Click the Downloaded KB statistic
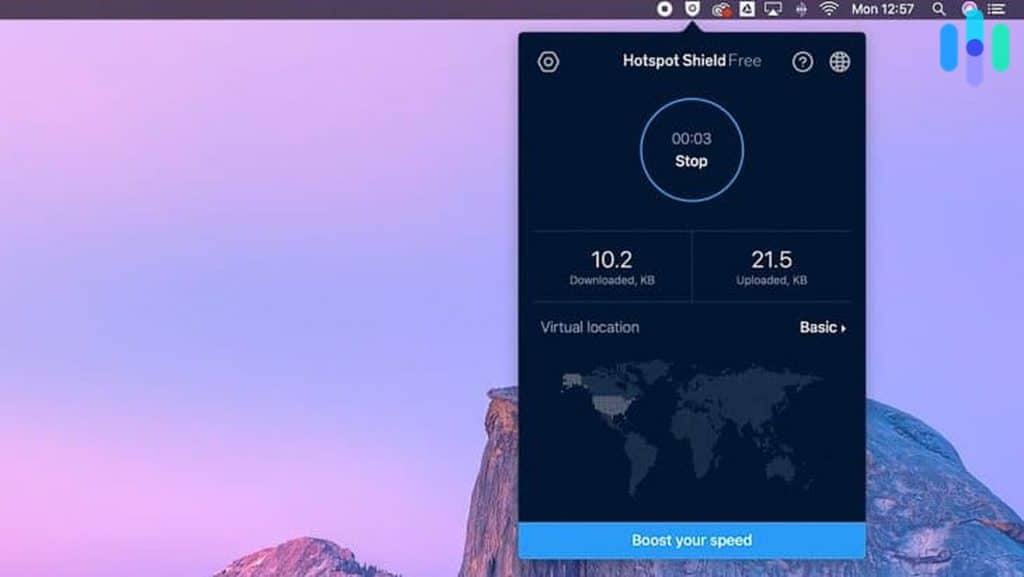The height and width of the screenshot is (577, 1024). pos(612,266)
